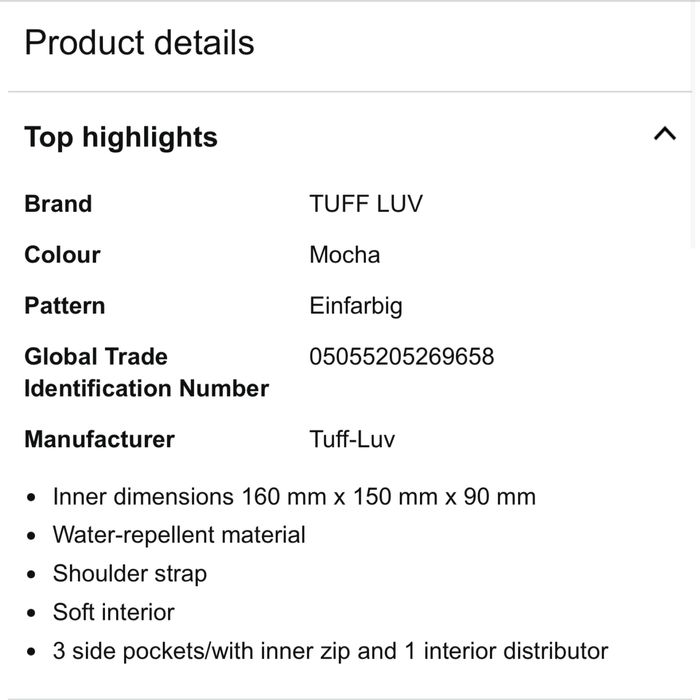Click the Manufacturer label
The image size is (700, 700).
point(99,439)
